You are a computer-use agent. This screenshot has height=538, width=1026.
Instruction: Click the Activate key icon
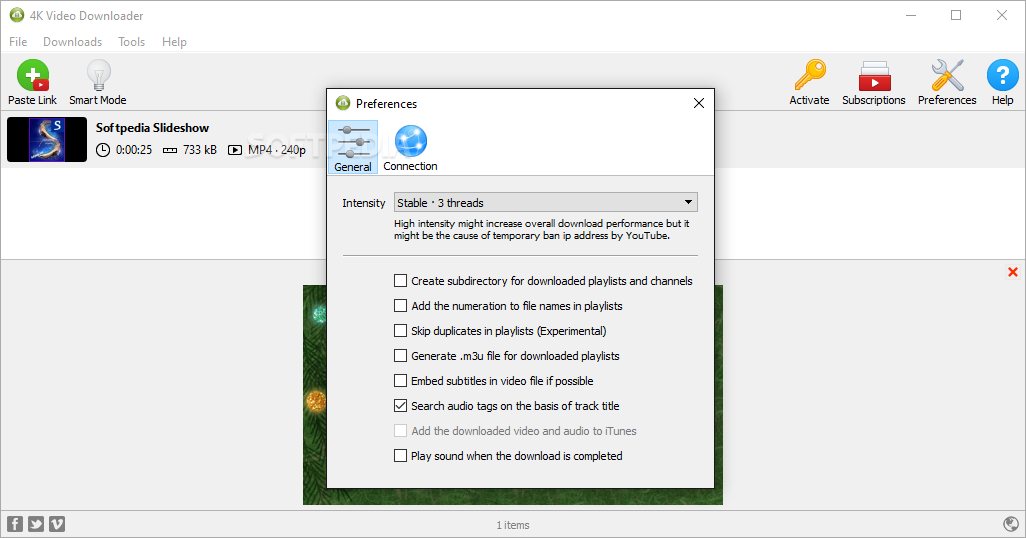tap(810, 75)
